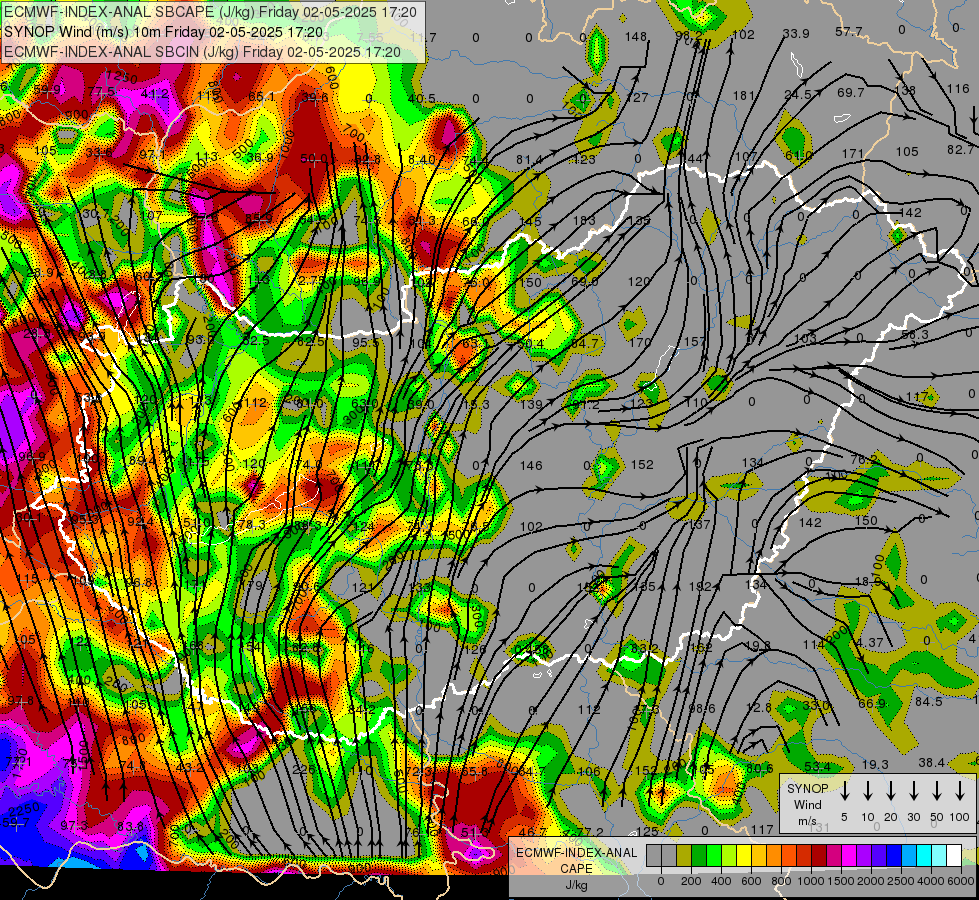Click the station value 82.7 on map
The height and width of the screenshot is (900, 979).
960,149
